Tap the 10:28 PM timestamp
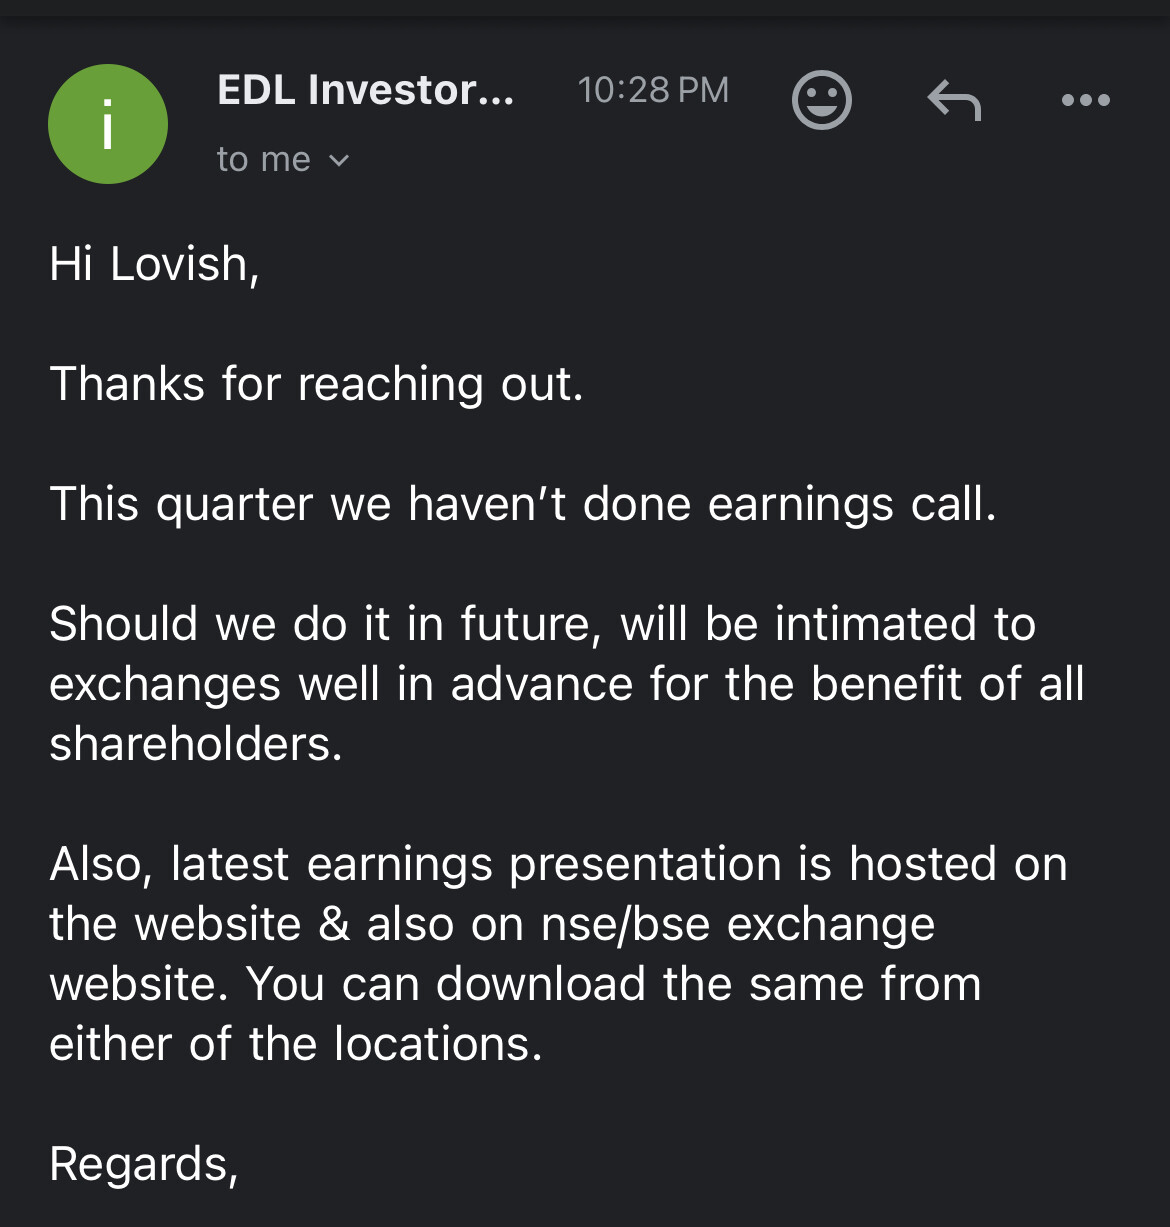The image size is (1170, 1227). pyautogui.click(x=653, y=90)
